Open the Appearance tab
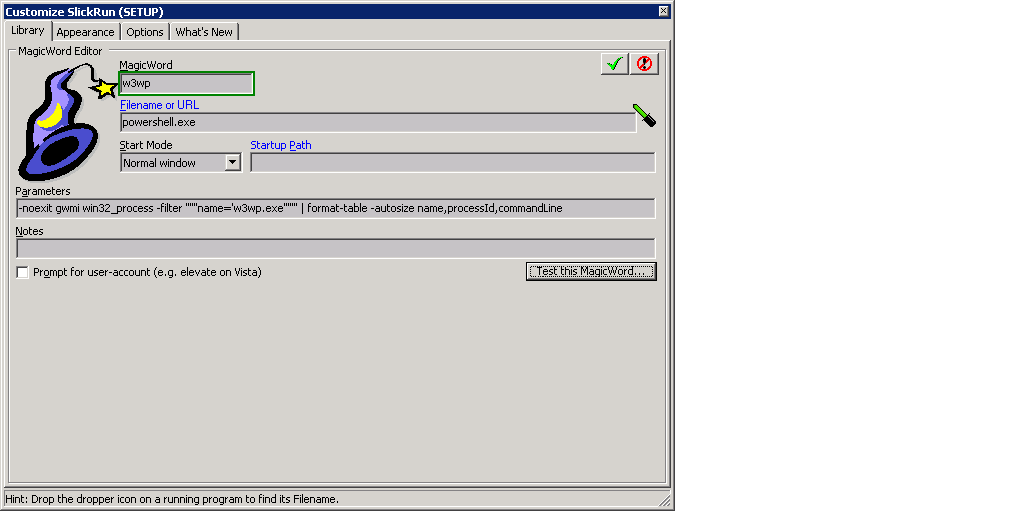This screenshot has height=511, width=1019. pos(85,32)
